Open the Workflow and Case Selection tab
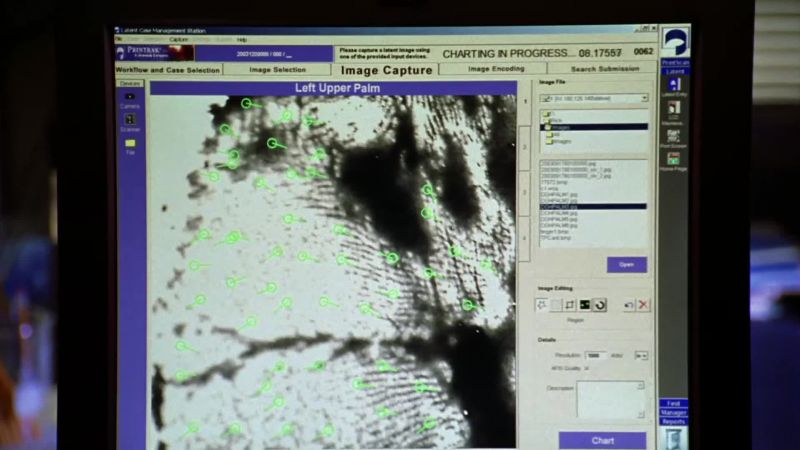The height and width of the screenshot is (450, 800). point(168,70)
